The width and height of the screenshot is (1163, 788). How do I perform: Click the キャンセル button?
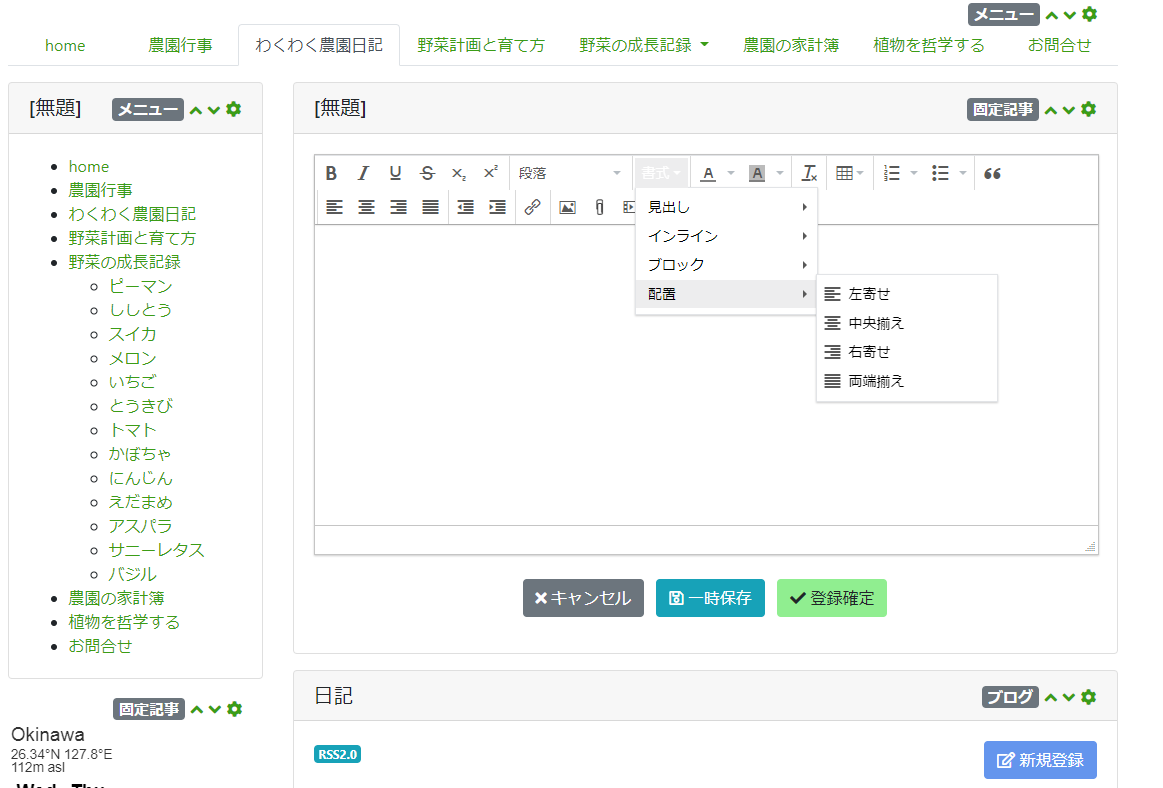pyautogui.click(x=583, y=598)
